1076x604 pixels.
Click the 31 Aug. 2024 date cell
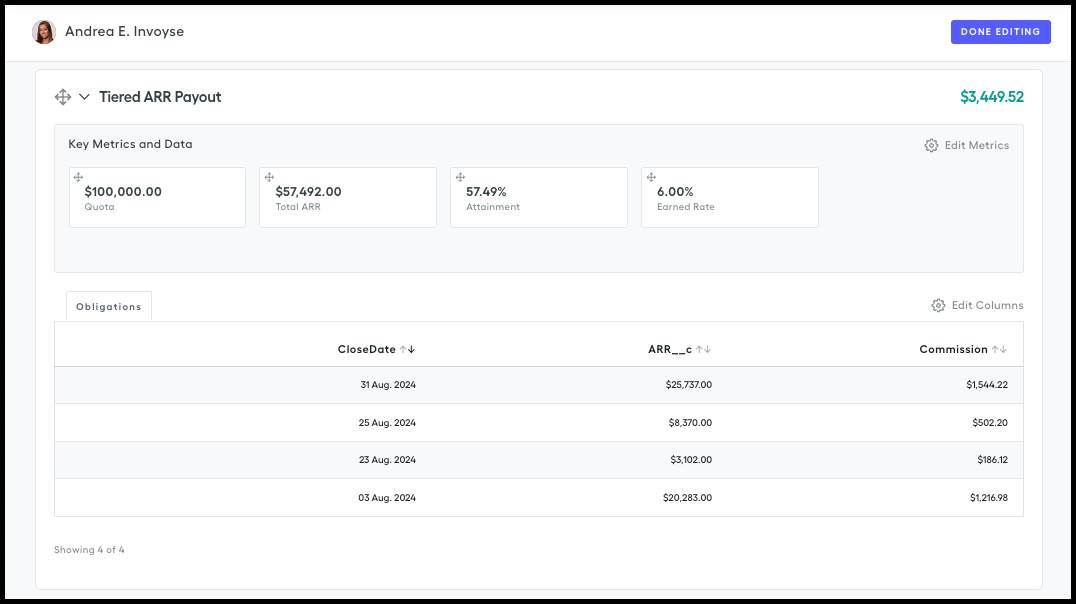[388, 385]
